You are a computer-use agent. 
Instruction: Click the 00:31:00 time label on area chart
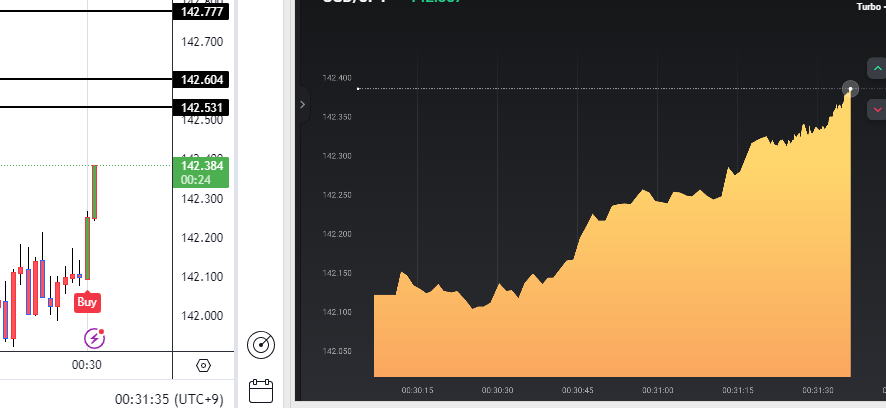(657, 390)
